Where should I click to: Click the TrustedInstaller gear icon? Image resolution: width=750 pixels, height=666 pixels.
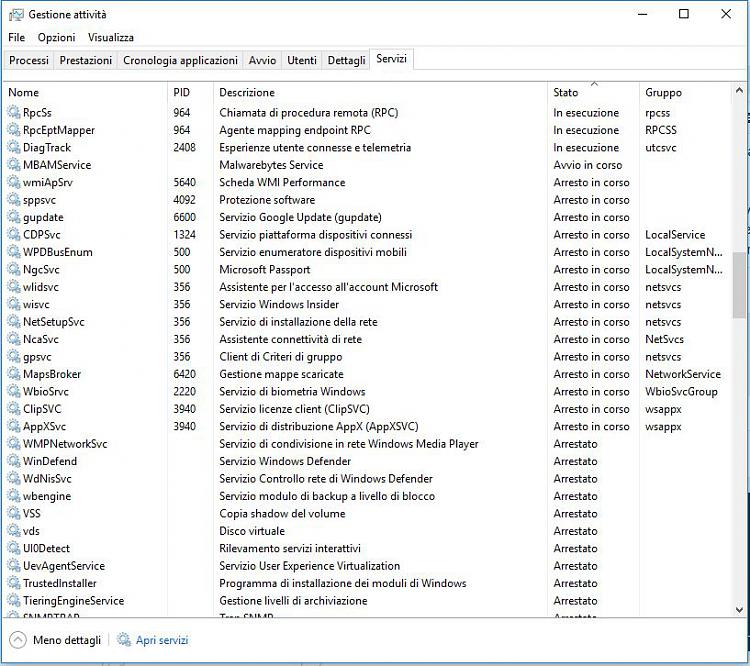click(x=14, y=583)
